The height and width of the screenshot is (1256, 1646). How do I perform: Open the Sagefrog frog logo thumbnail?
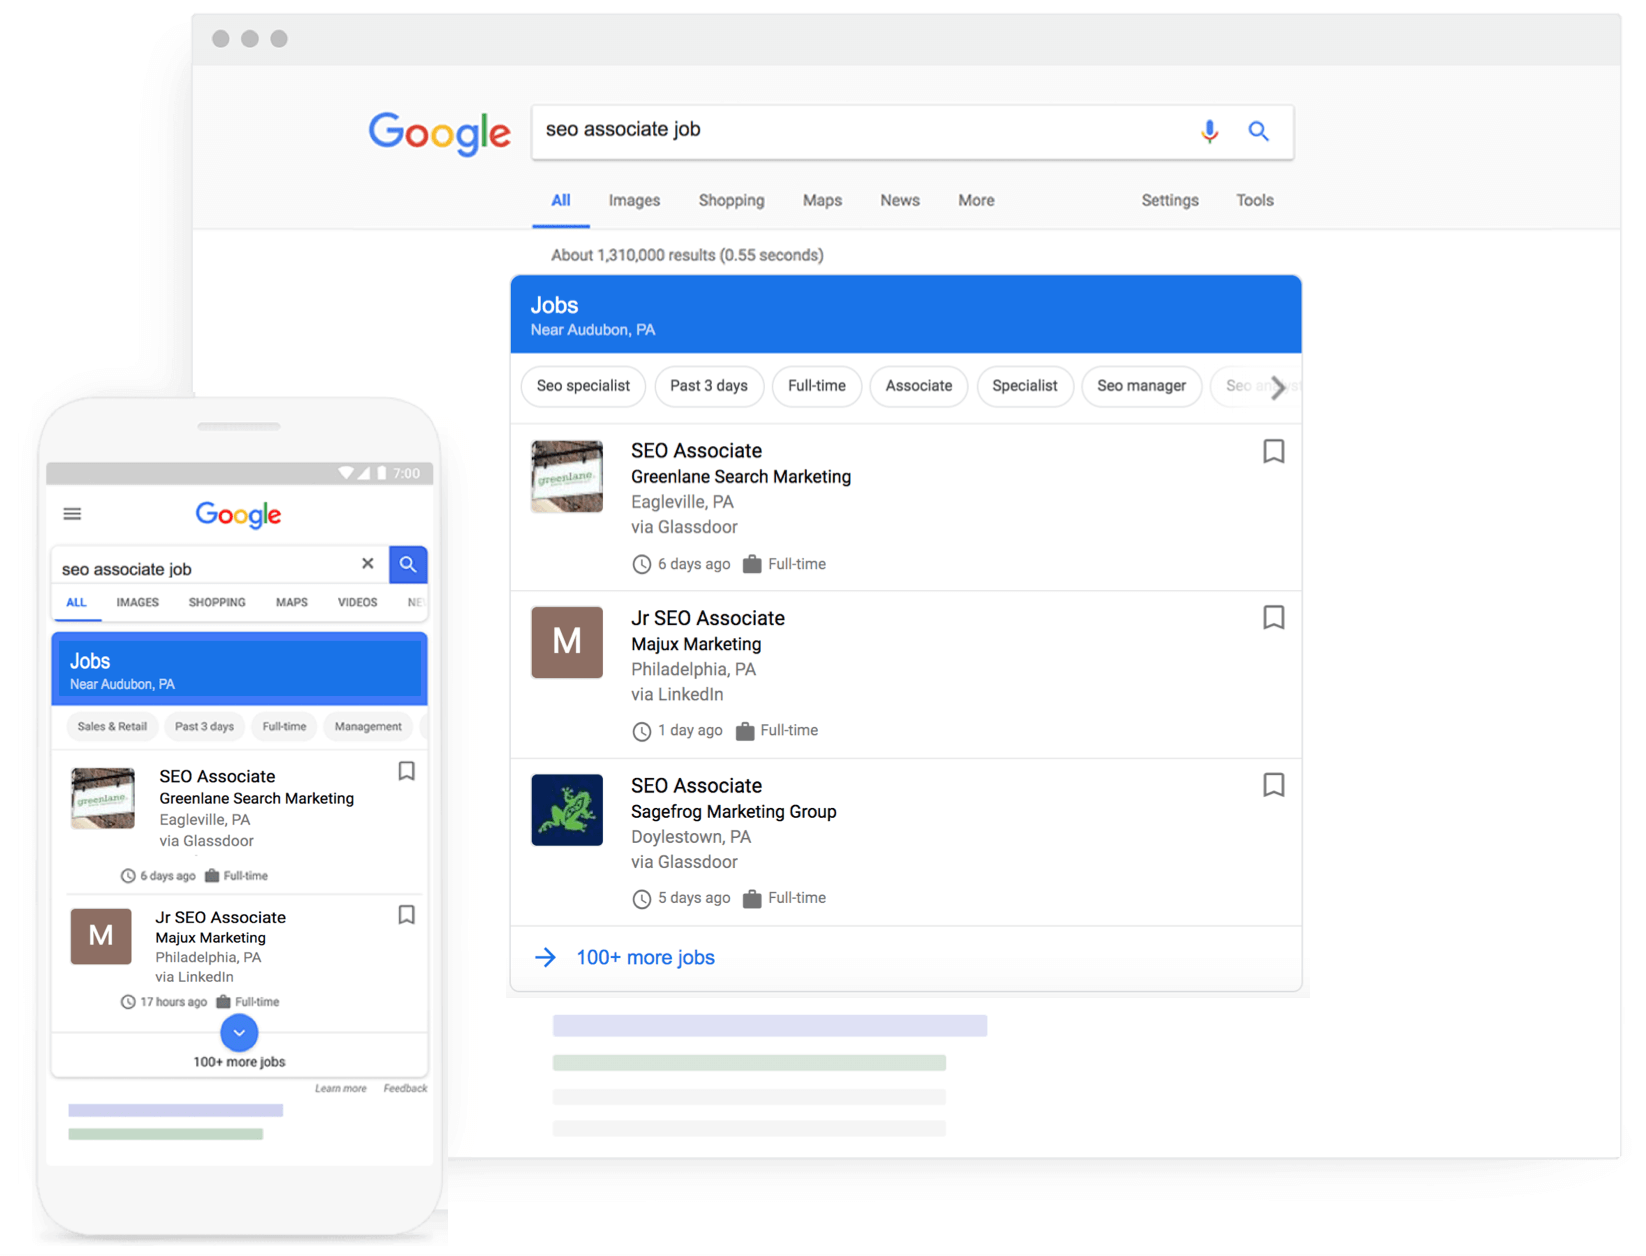pyautogui.click(x=567, y=810)
